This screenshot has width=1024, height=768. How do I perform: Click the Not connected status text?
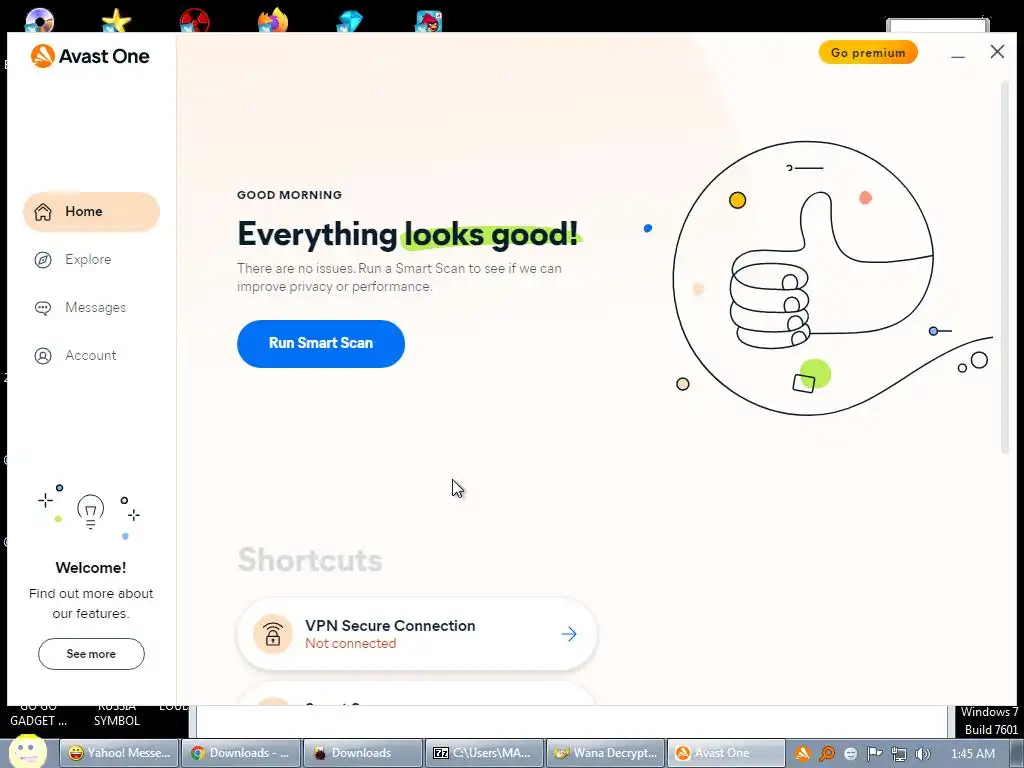click(x=351, y=643)
